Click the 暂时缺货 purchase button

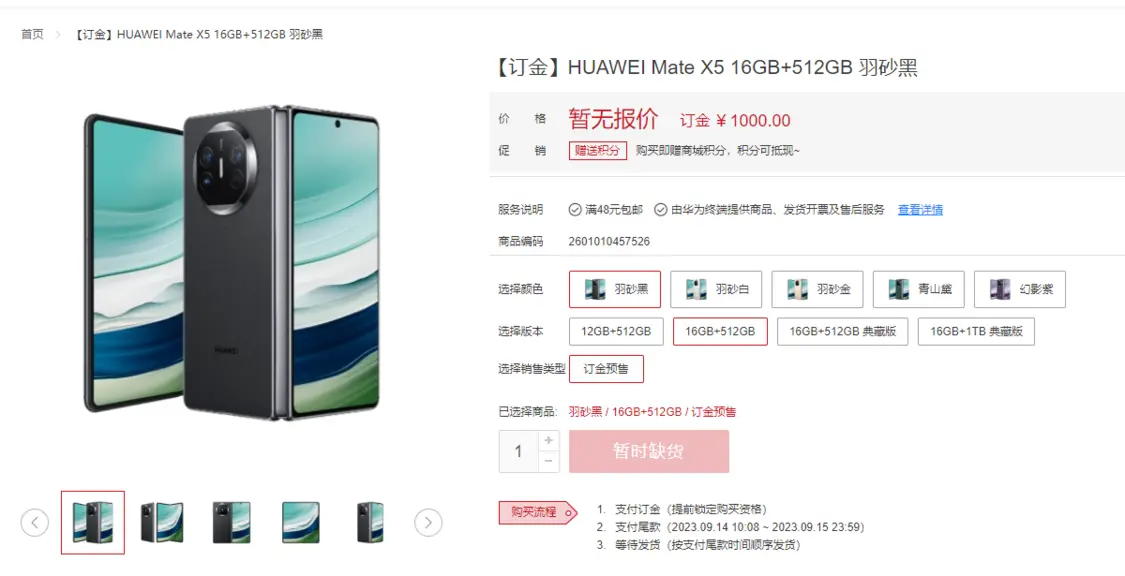pos(649,451)
